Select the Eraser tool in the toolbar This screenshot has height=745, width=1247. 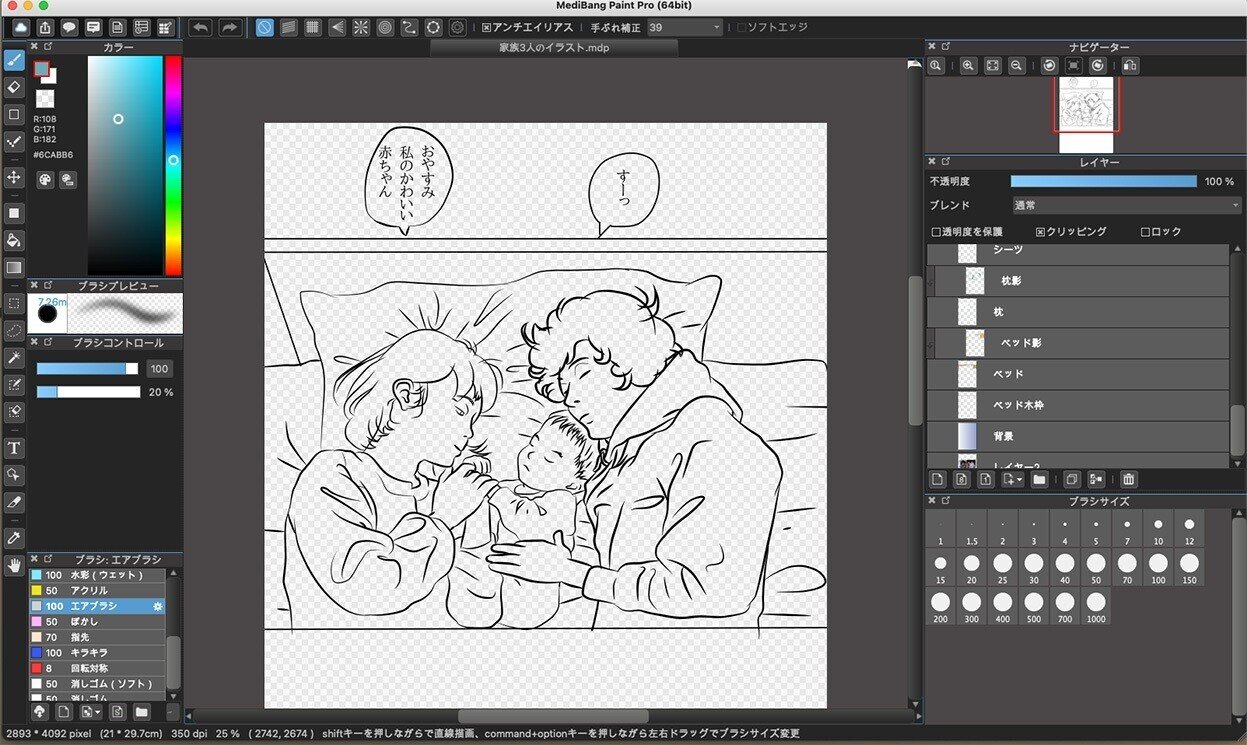coord(14,88)
